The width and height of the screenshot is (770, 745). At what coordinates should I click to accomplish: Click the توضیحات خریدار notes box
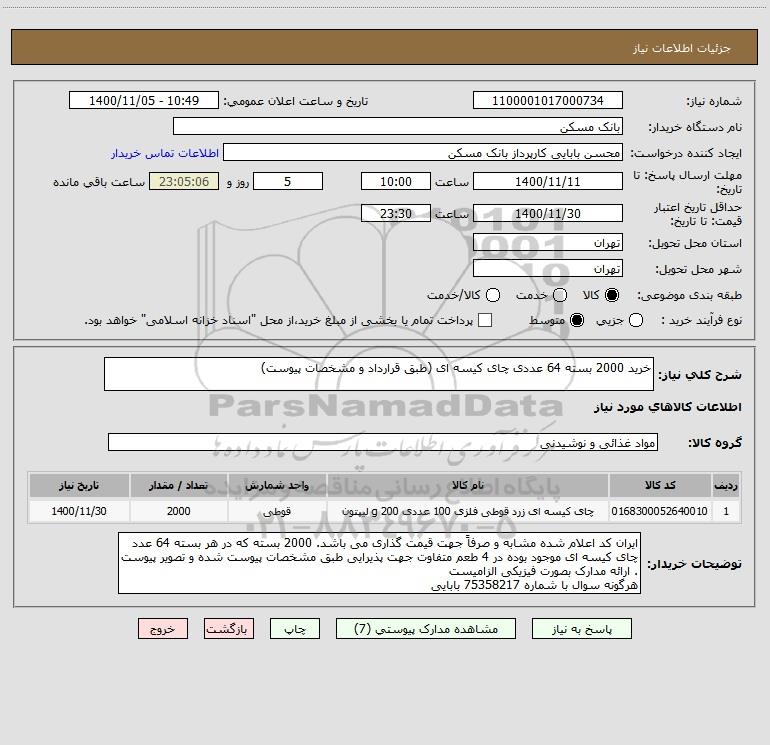380,563
